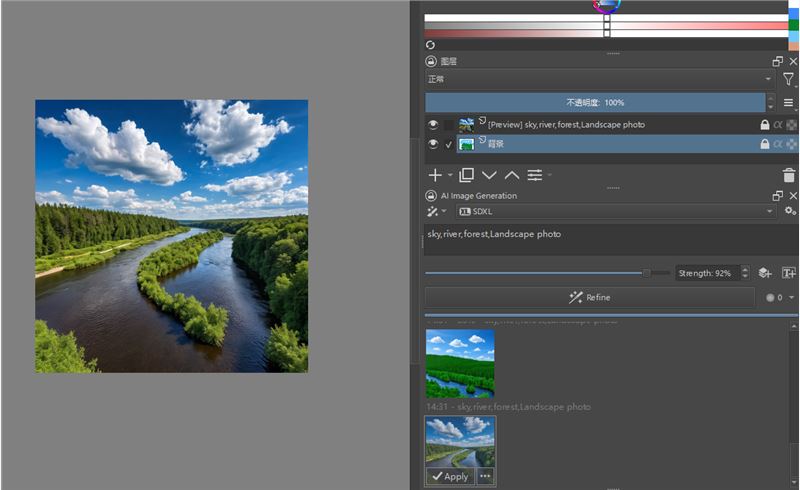
Task: Toggle lock on the 背景 layer
Action: [765, 144]
